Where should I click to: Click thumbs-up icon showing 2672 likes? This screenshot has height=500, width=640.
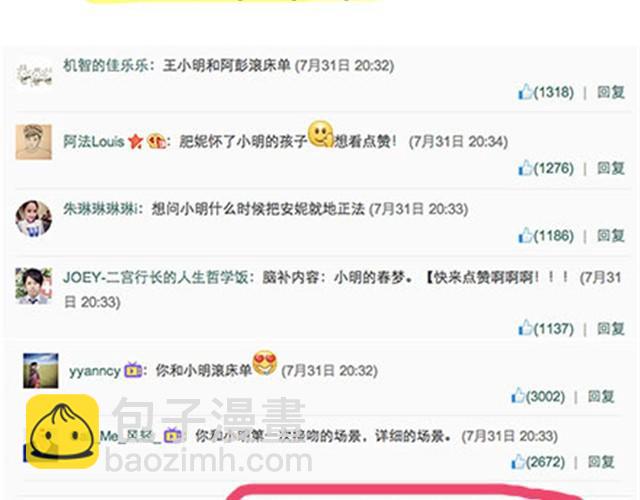(518, 462)
